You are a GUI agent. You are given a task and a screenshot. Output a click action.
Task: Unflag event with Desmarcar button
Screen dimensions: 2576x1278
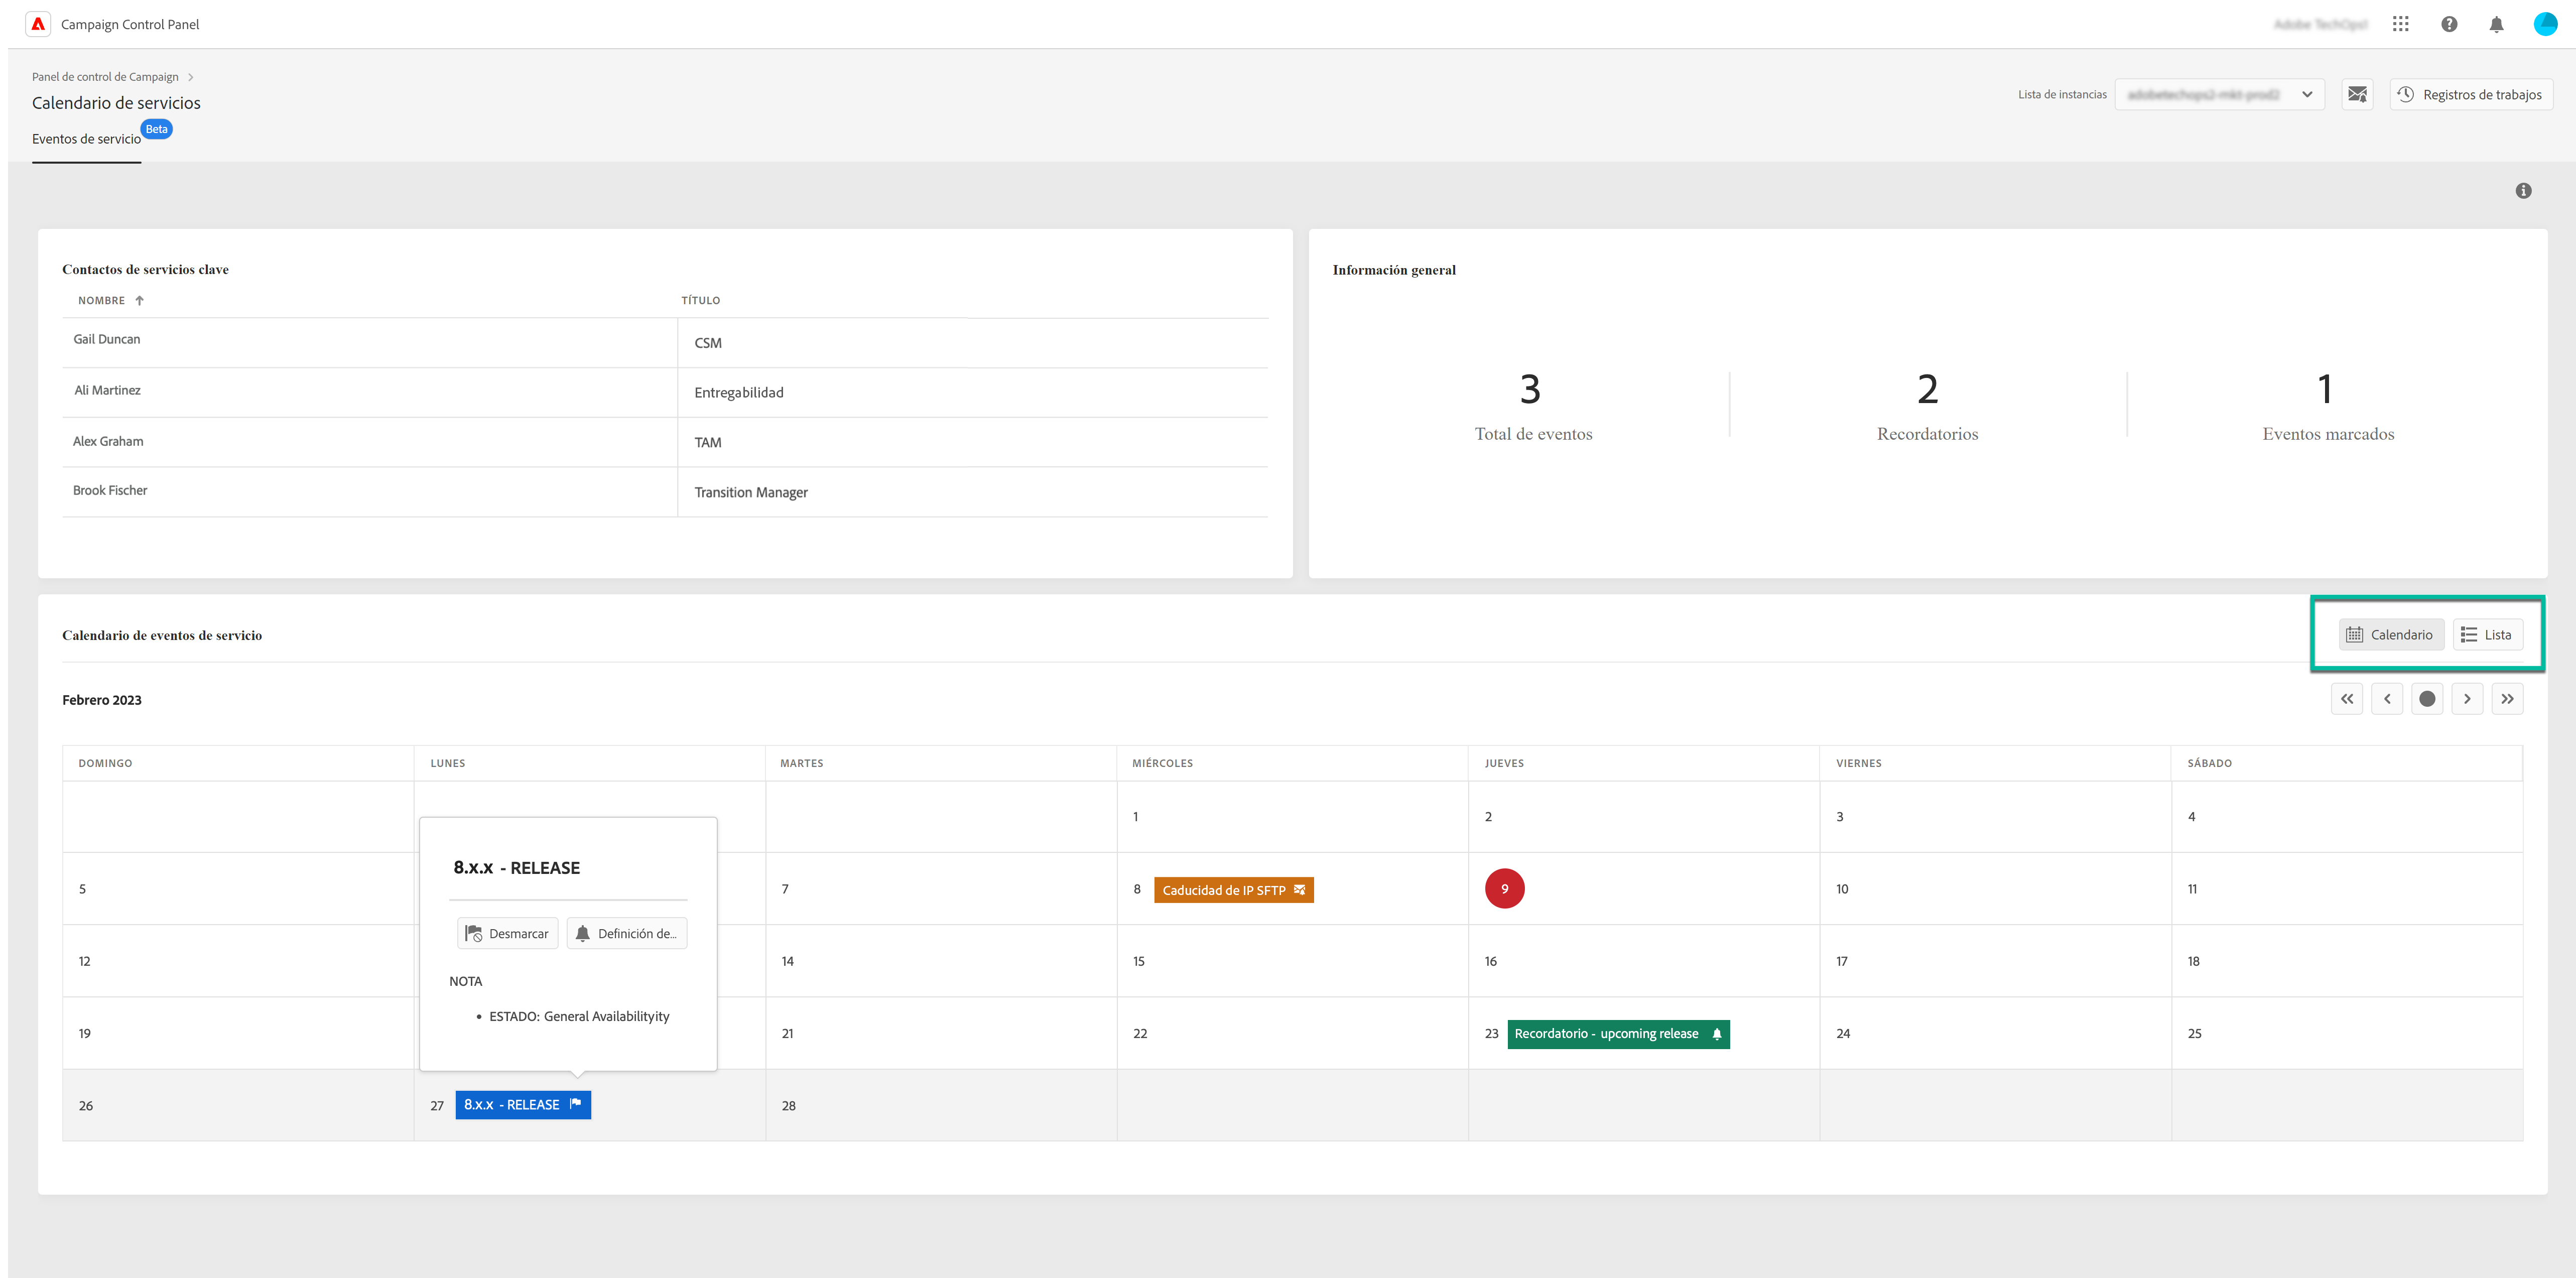tap(508, 933)
